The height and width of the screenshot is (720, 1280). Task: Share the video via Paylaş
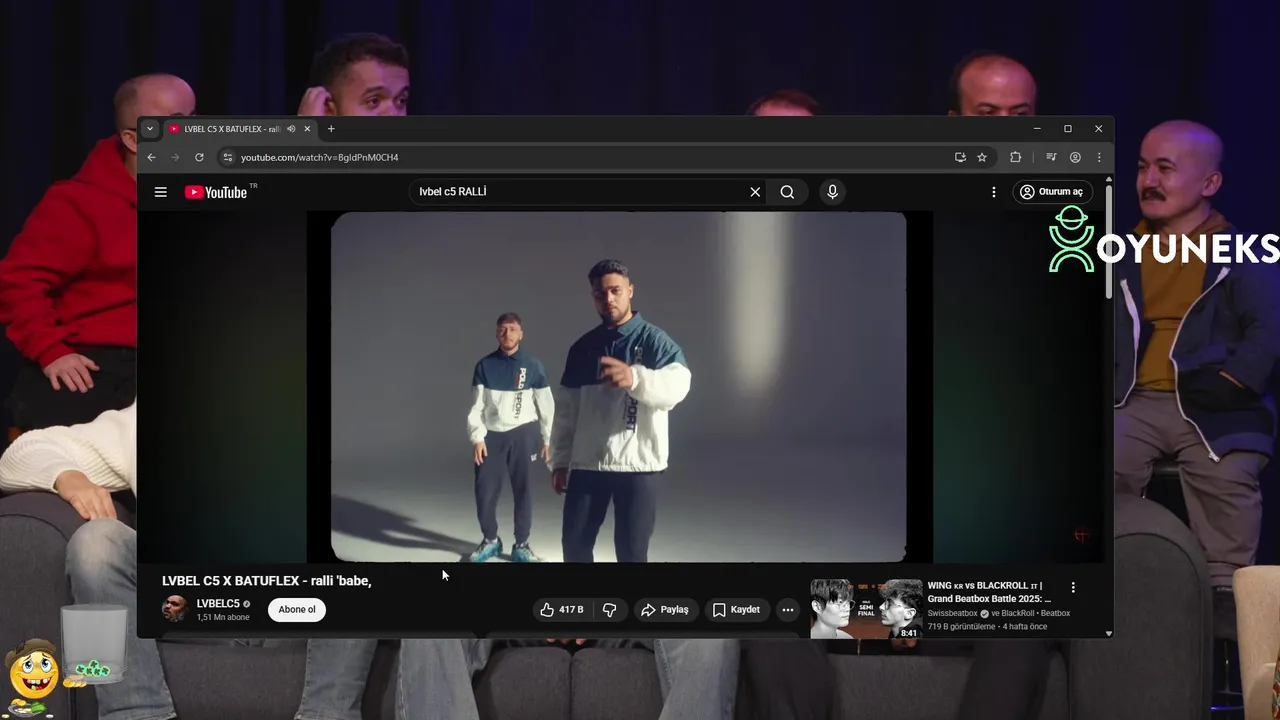(x=665, y=610)
